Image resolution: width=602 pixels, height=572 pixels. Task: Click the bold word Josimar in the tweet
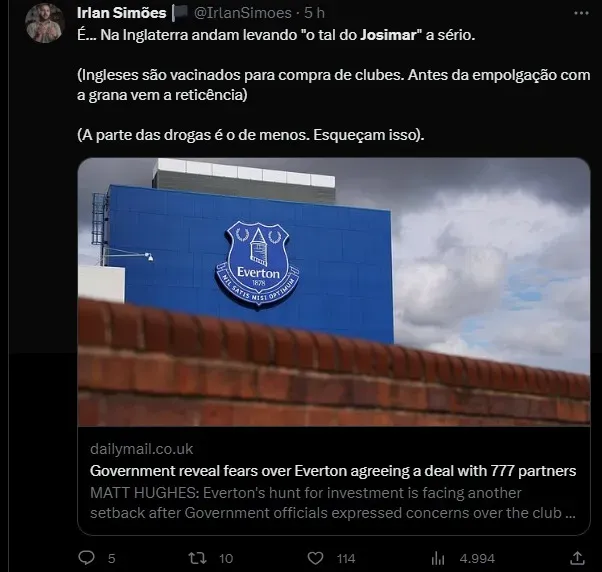(388, 35)
